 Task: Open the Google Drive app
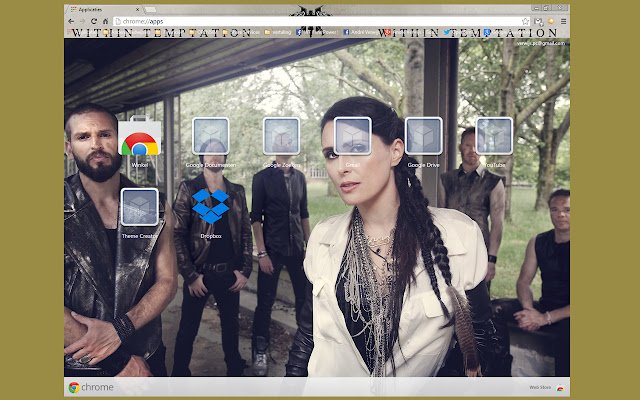point(423,136)
